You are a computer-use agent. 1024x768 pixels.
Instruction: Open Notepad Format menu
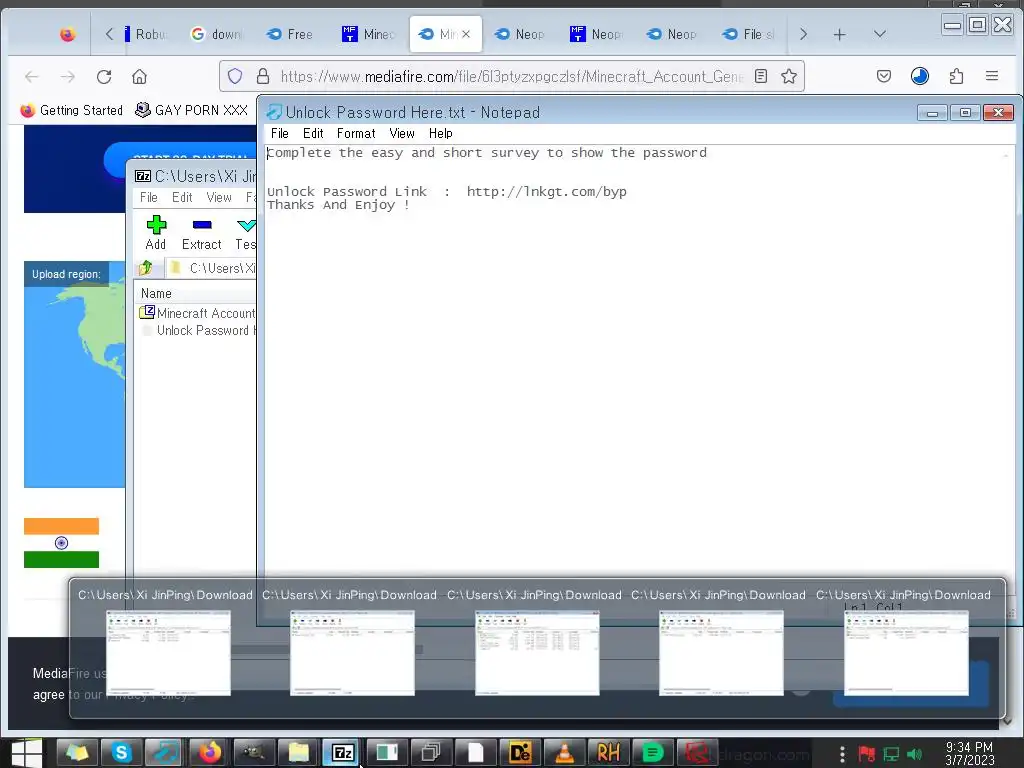[x=356, y=133]
